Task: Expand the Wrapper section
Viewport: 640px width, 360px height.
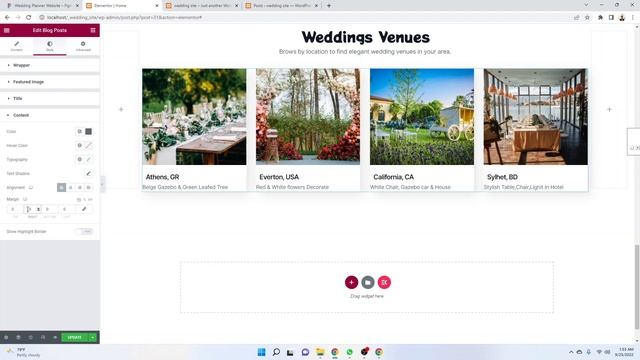Action: tap(50, 65)
